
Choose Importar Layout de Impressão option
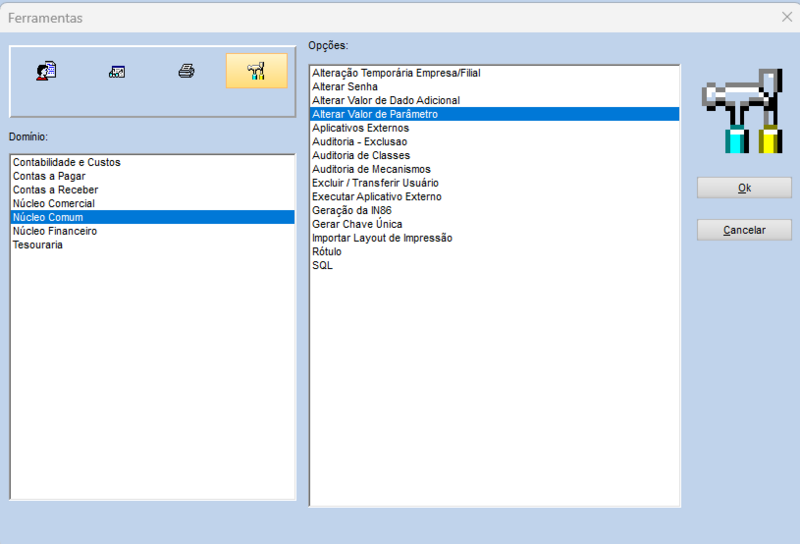tap(494, 238)
